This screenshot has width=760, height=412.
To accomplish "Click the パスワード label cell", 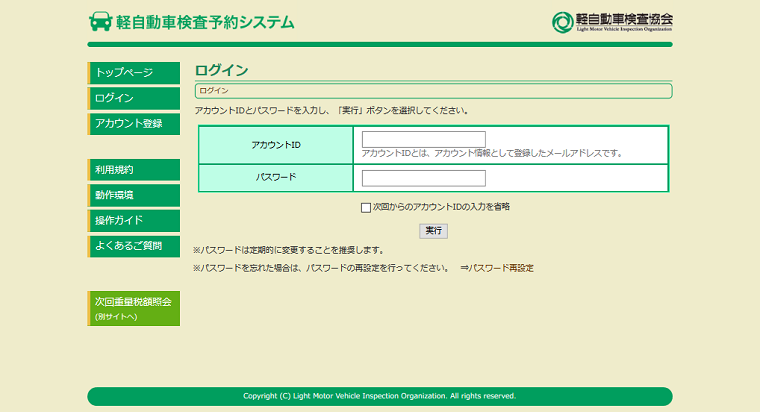I will pyautogui.click(x=276, y=178).
